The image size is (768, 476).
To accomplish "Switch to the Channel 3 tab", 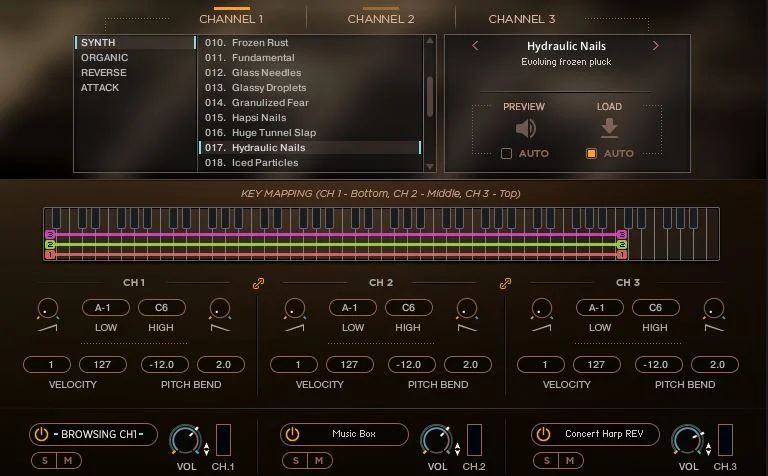I will [522, 19].
